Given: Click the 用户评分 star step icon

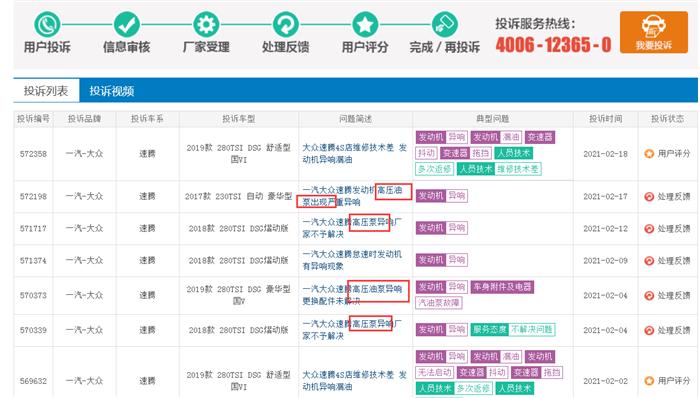Looking at the screenshot, I should pyautogui.click(x=365, y=24).
